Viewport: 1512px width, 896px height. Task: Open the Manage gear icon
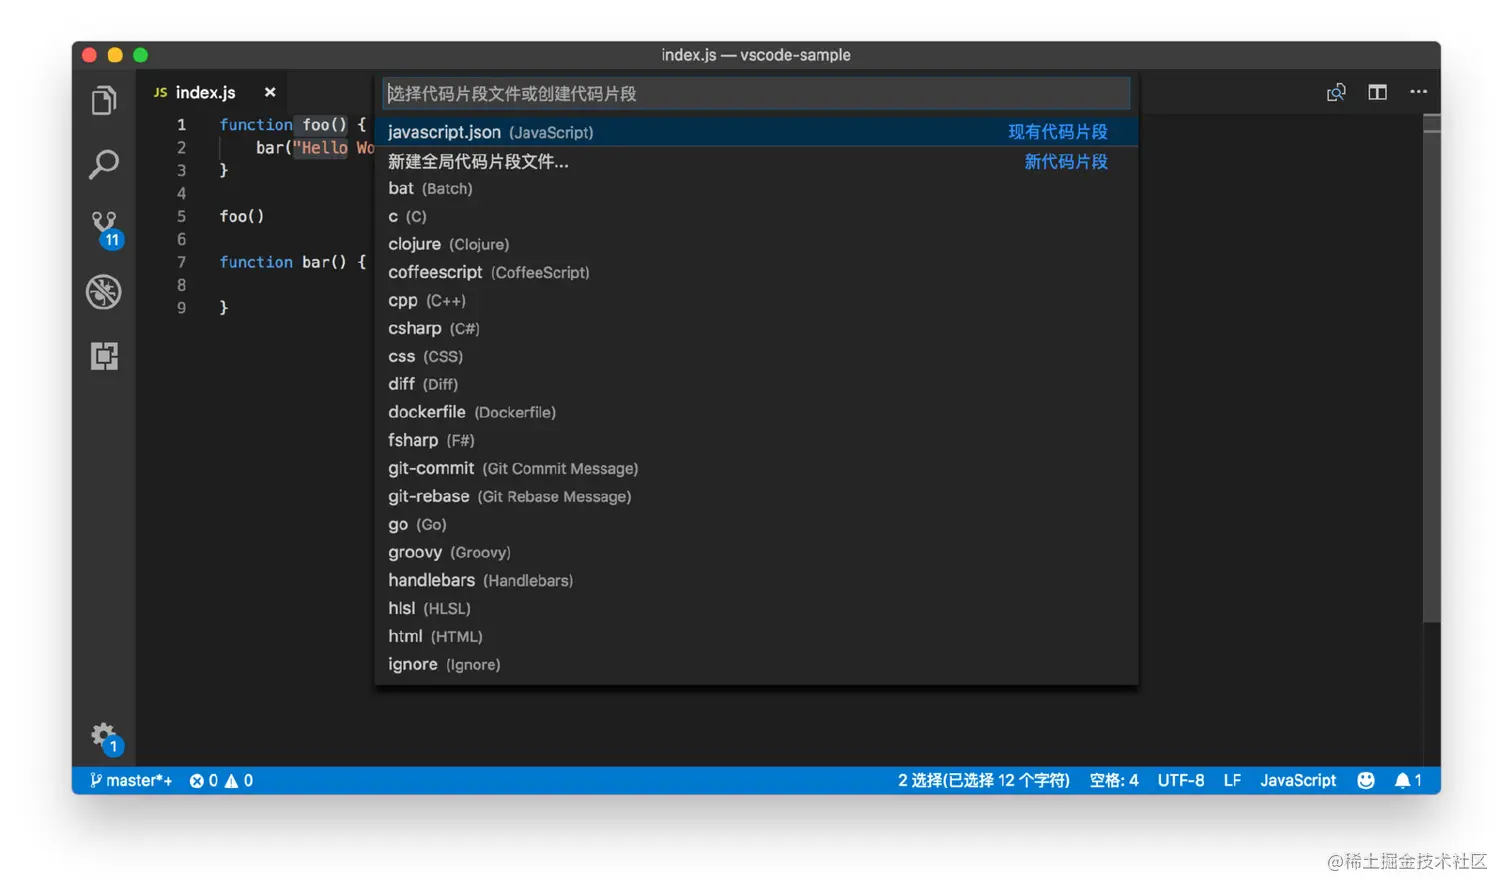pyautogui.click(x=105, y=739)
